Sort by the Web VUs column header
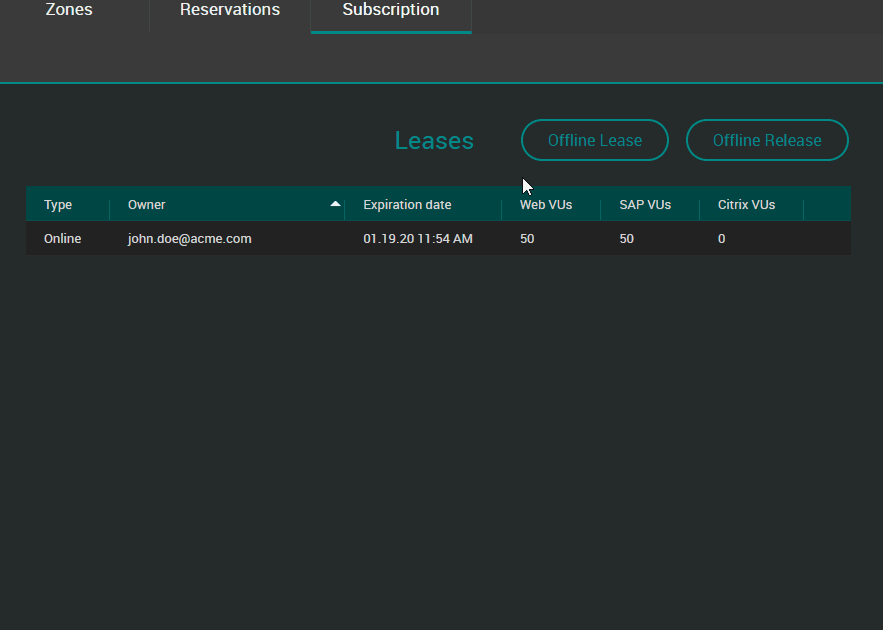 [546, 204]
